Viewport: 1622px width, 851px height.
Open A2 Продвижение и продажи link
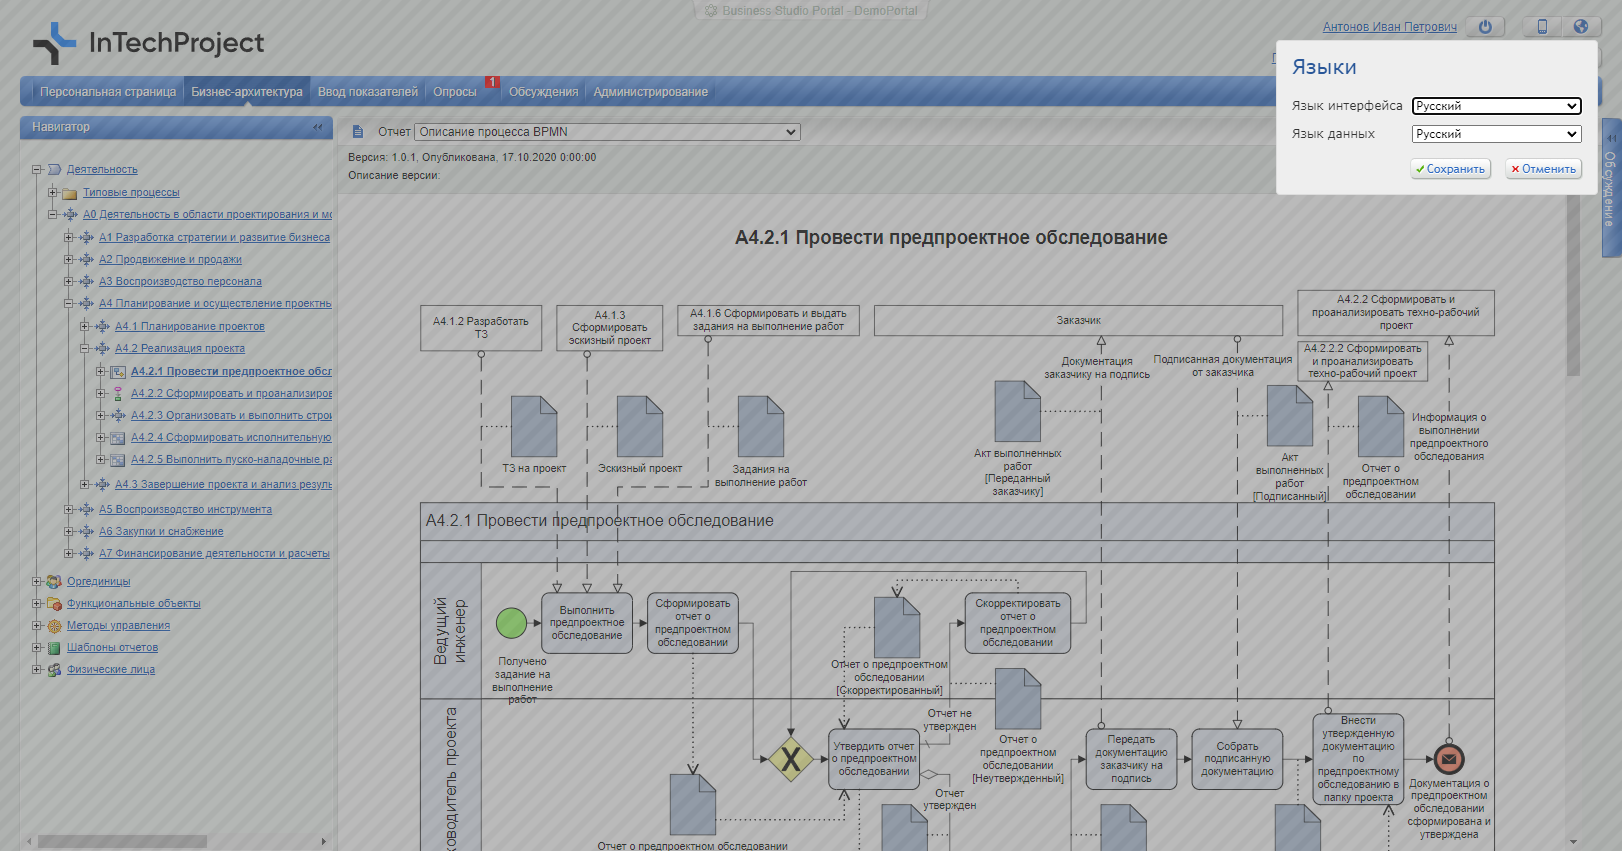(x=170, y=260)
